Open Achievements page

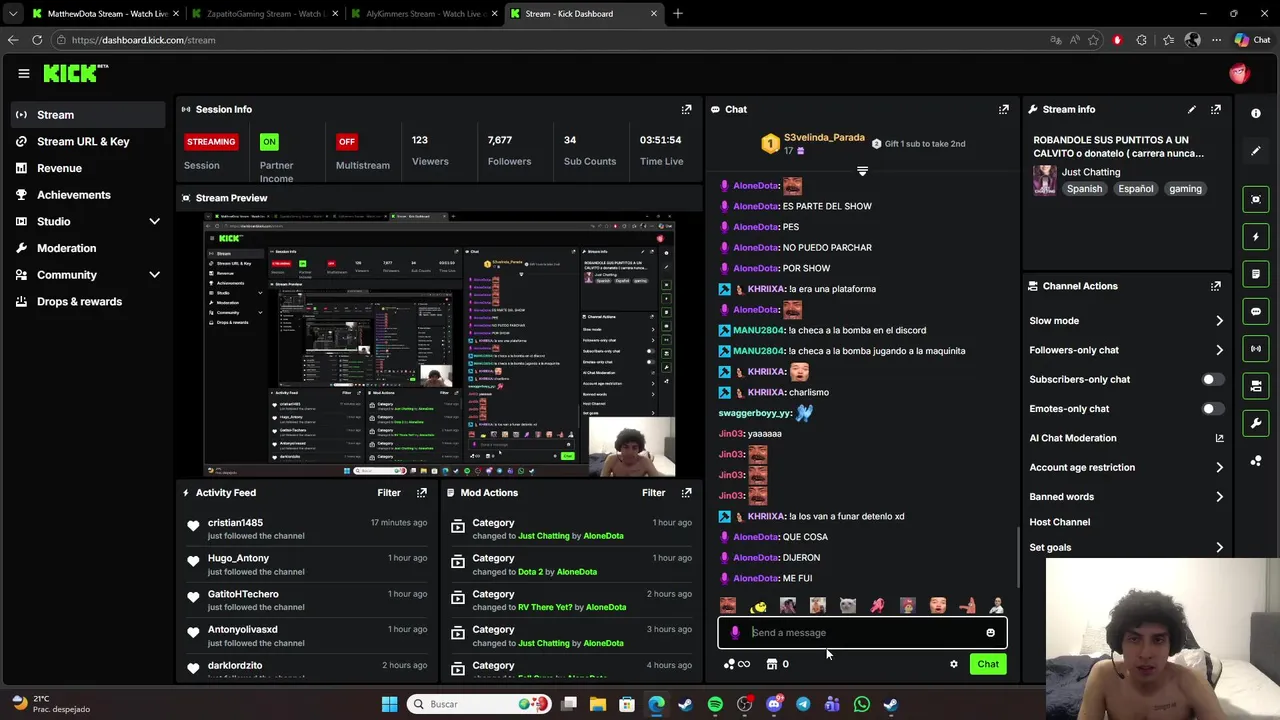tap(88, 195)
